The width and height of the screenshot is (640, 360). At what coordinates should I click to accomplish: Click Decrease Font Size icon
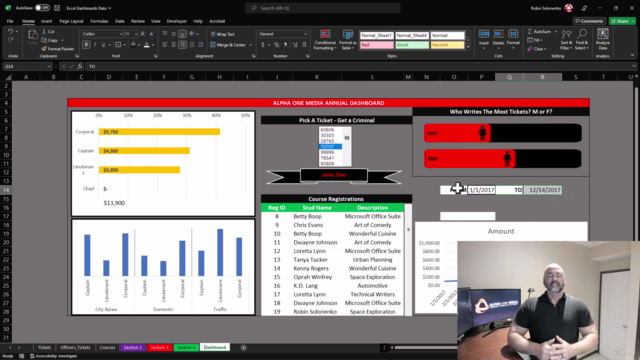tap(151, 34)
